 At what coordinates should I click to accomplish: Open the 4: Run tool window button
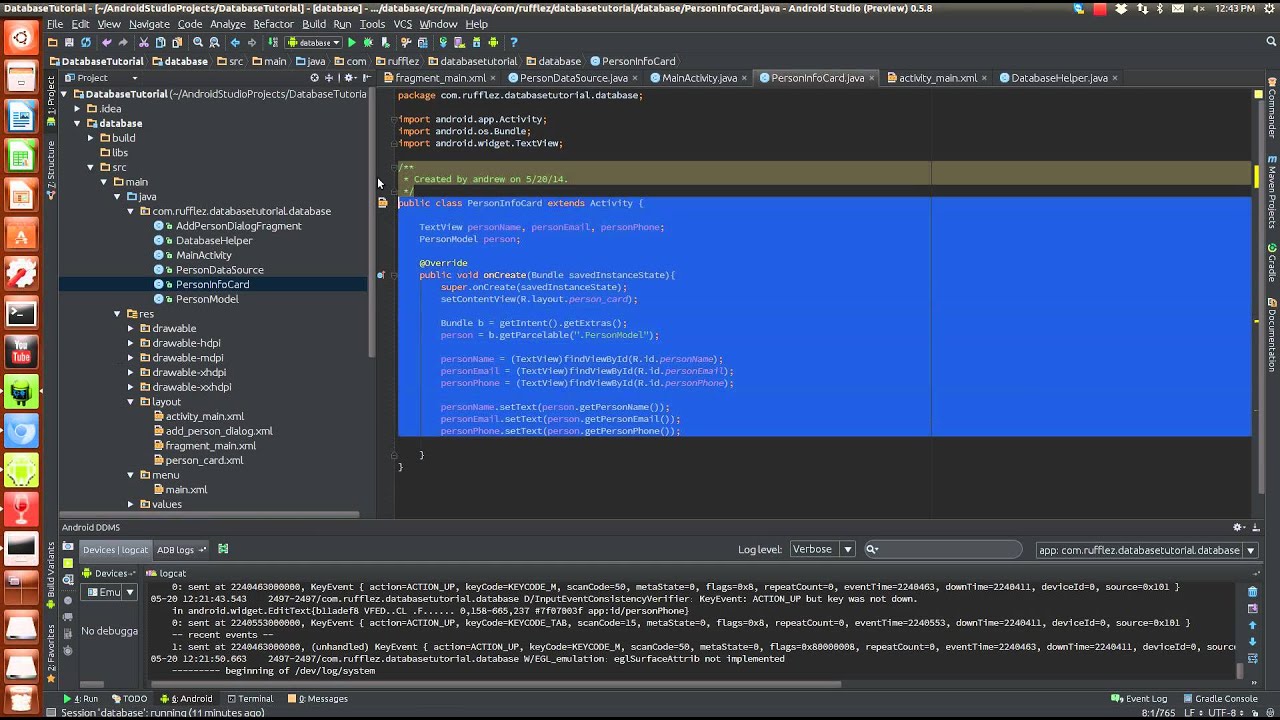tap(81, 699)
